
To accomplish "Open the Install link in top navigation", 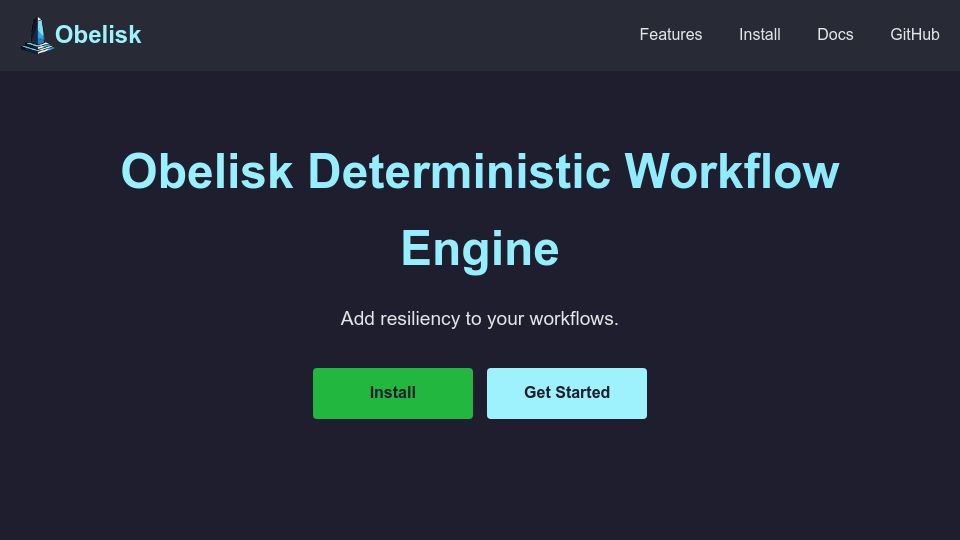I will pyautogui.click(x=759, y=34).
